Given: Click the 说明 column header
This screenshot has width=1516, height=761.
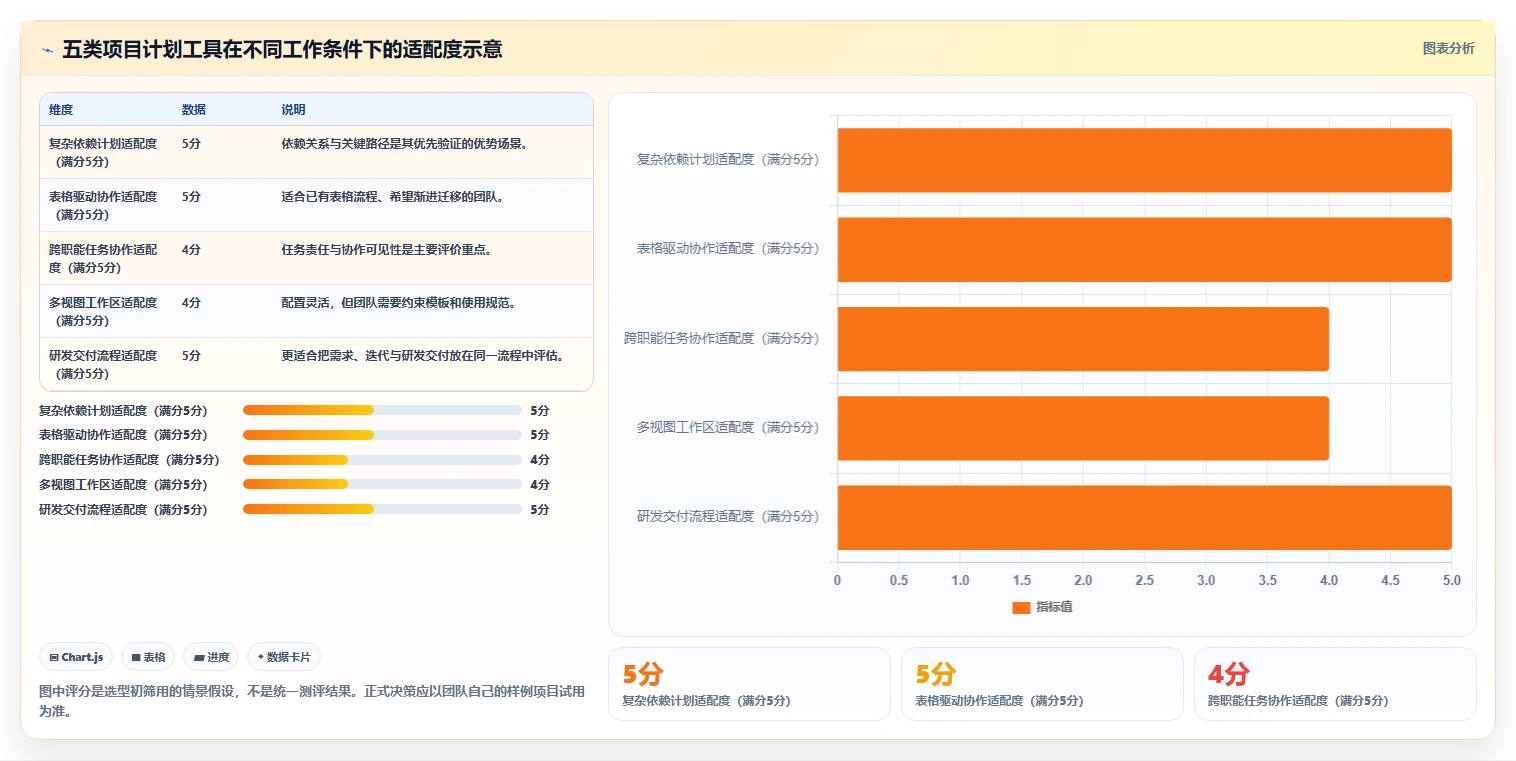Looking at the screenshot, I should point(293,109).
